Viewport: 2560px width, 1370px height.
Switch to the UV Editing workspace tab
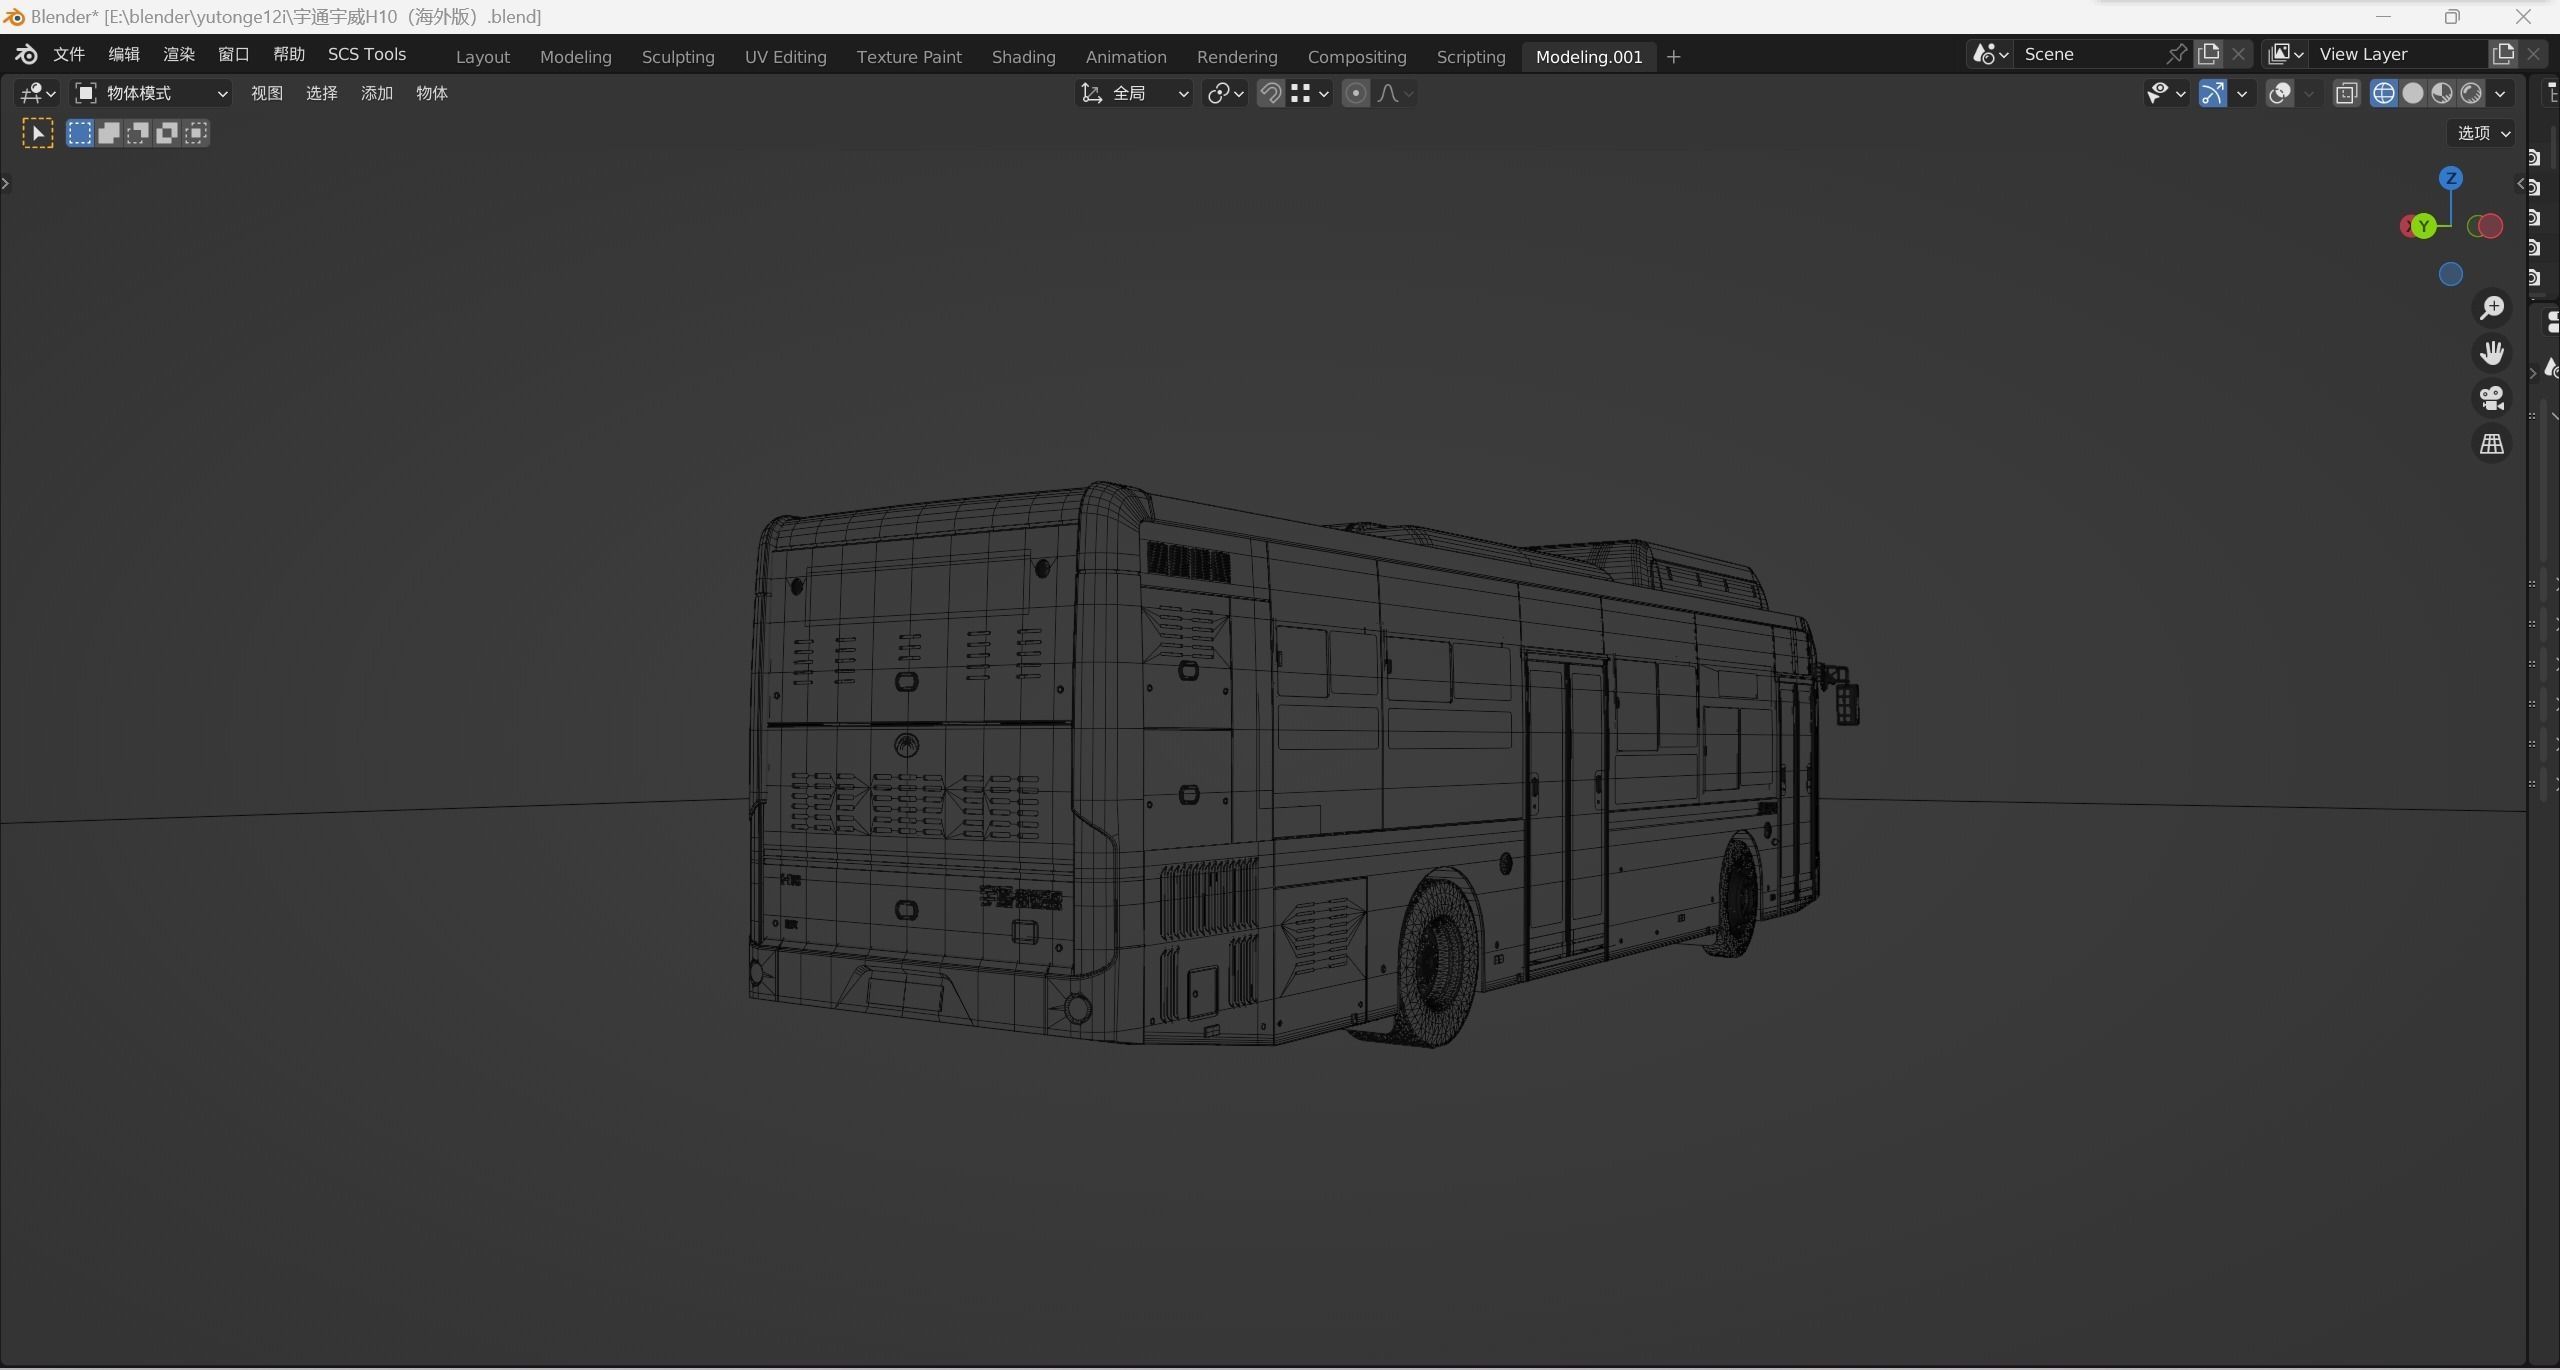point(785,57)
